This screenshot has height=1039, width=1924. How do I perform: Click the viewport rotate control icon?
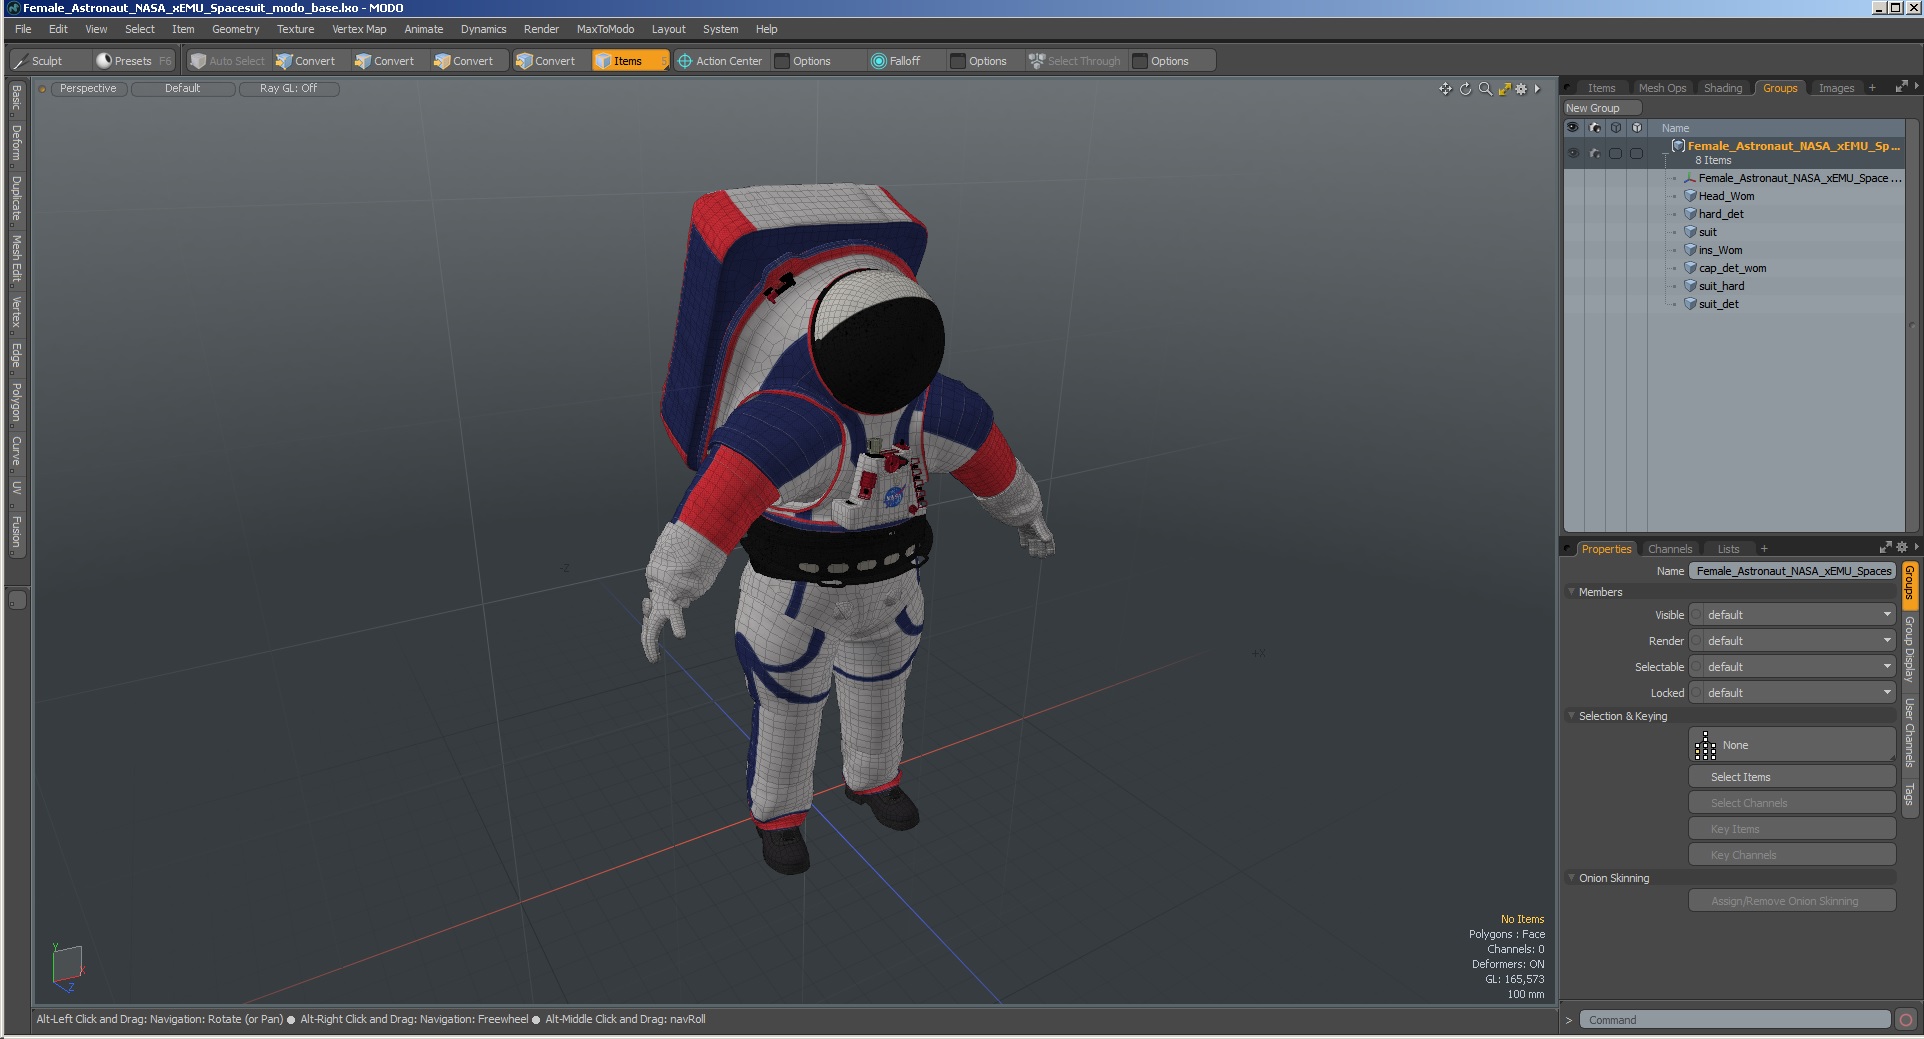(1465, 89)
